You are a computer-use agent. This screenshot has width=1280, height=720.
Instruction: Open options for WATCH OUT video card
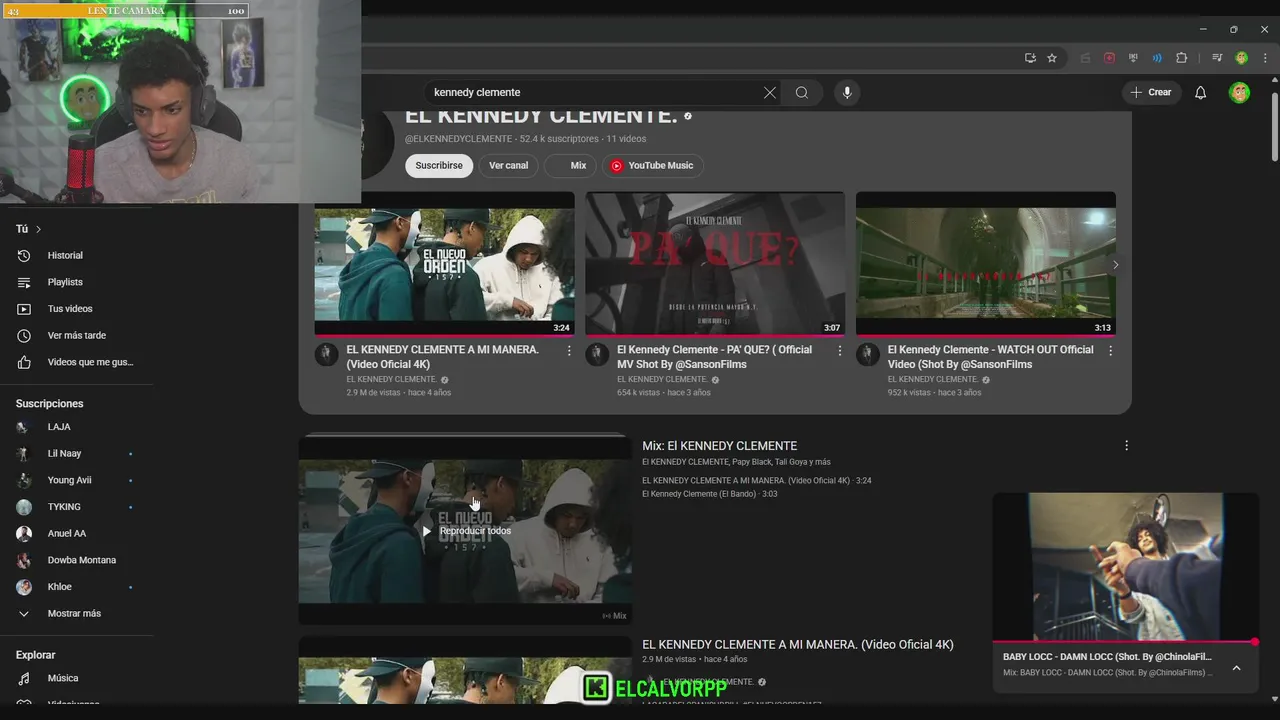pyautogui.click(x=1110, y=351)
